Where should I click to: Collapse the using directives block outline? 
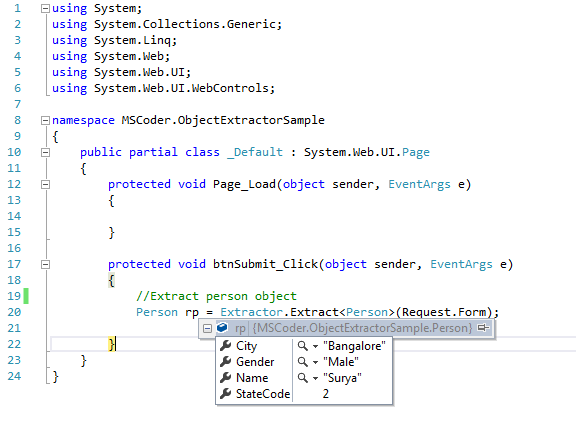45,8
